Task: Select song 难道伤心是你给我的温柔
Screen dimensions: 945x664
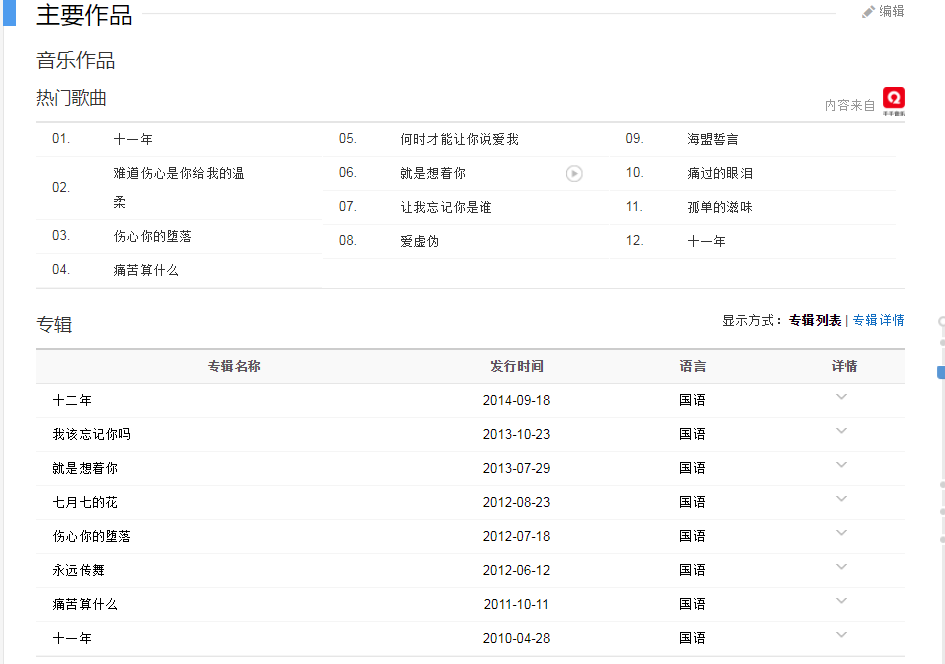Action: pos(178,174)
